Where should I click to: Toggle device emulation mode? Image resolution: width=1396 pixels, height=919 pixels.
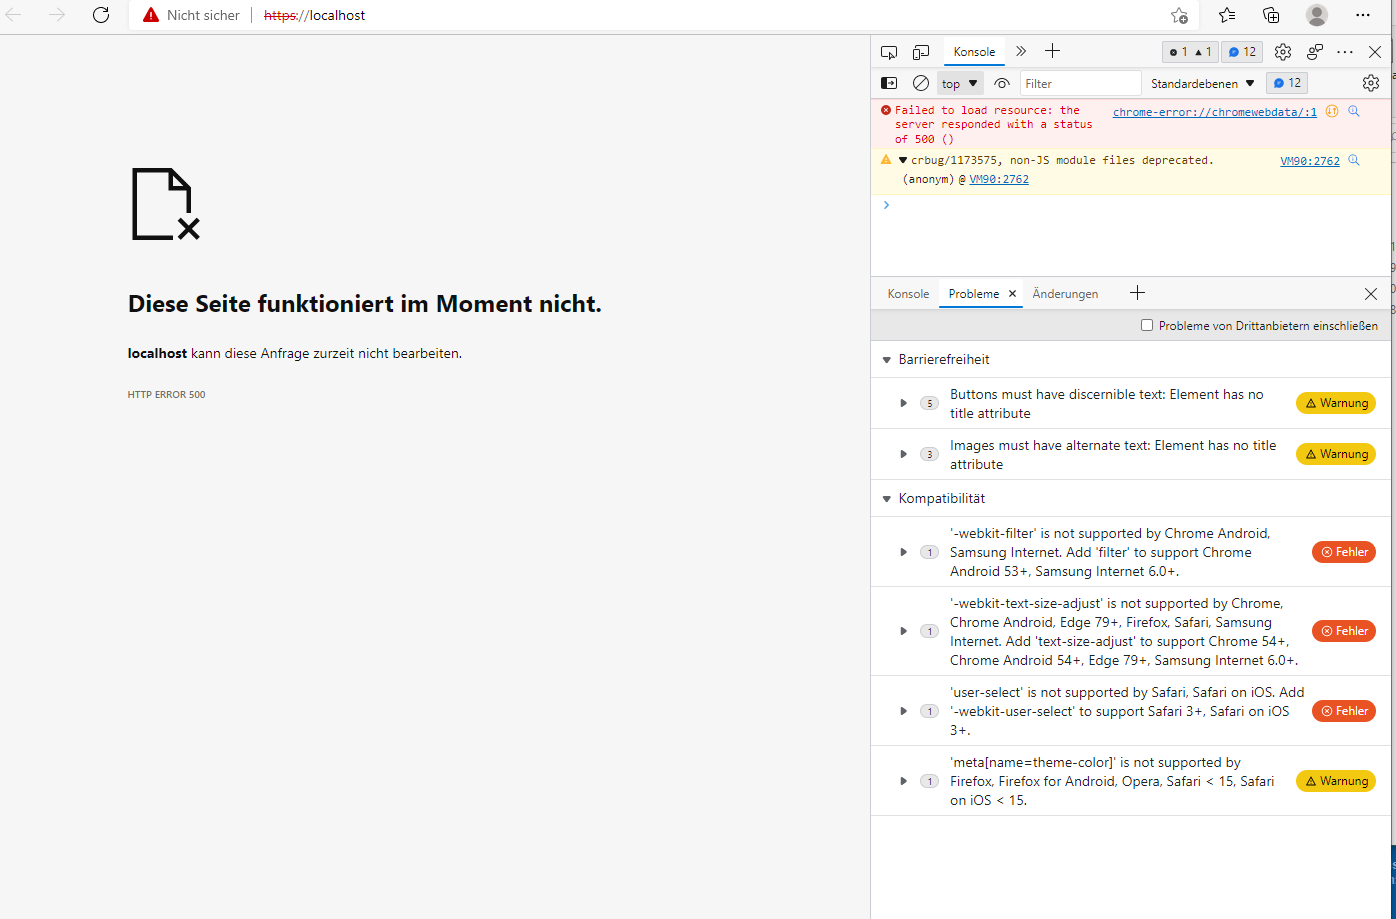coord(921,52)
